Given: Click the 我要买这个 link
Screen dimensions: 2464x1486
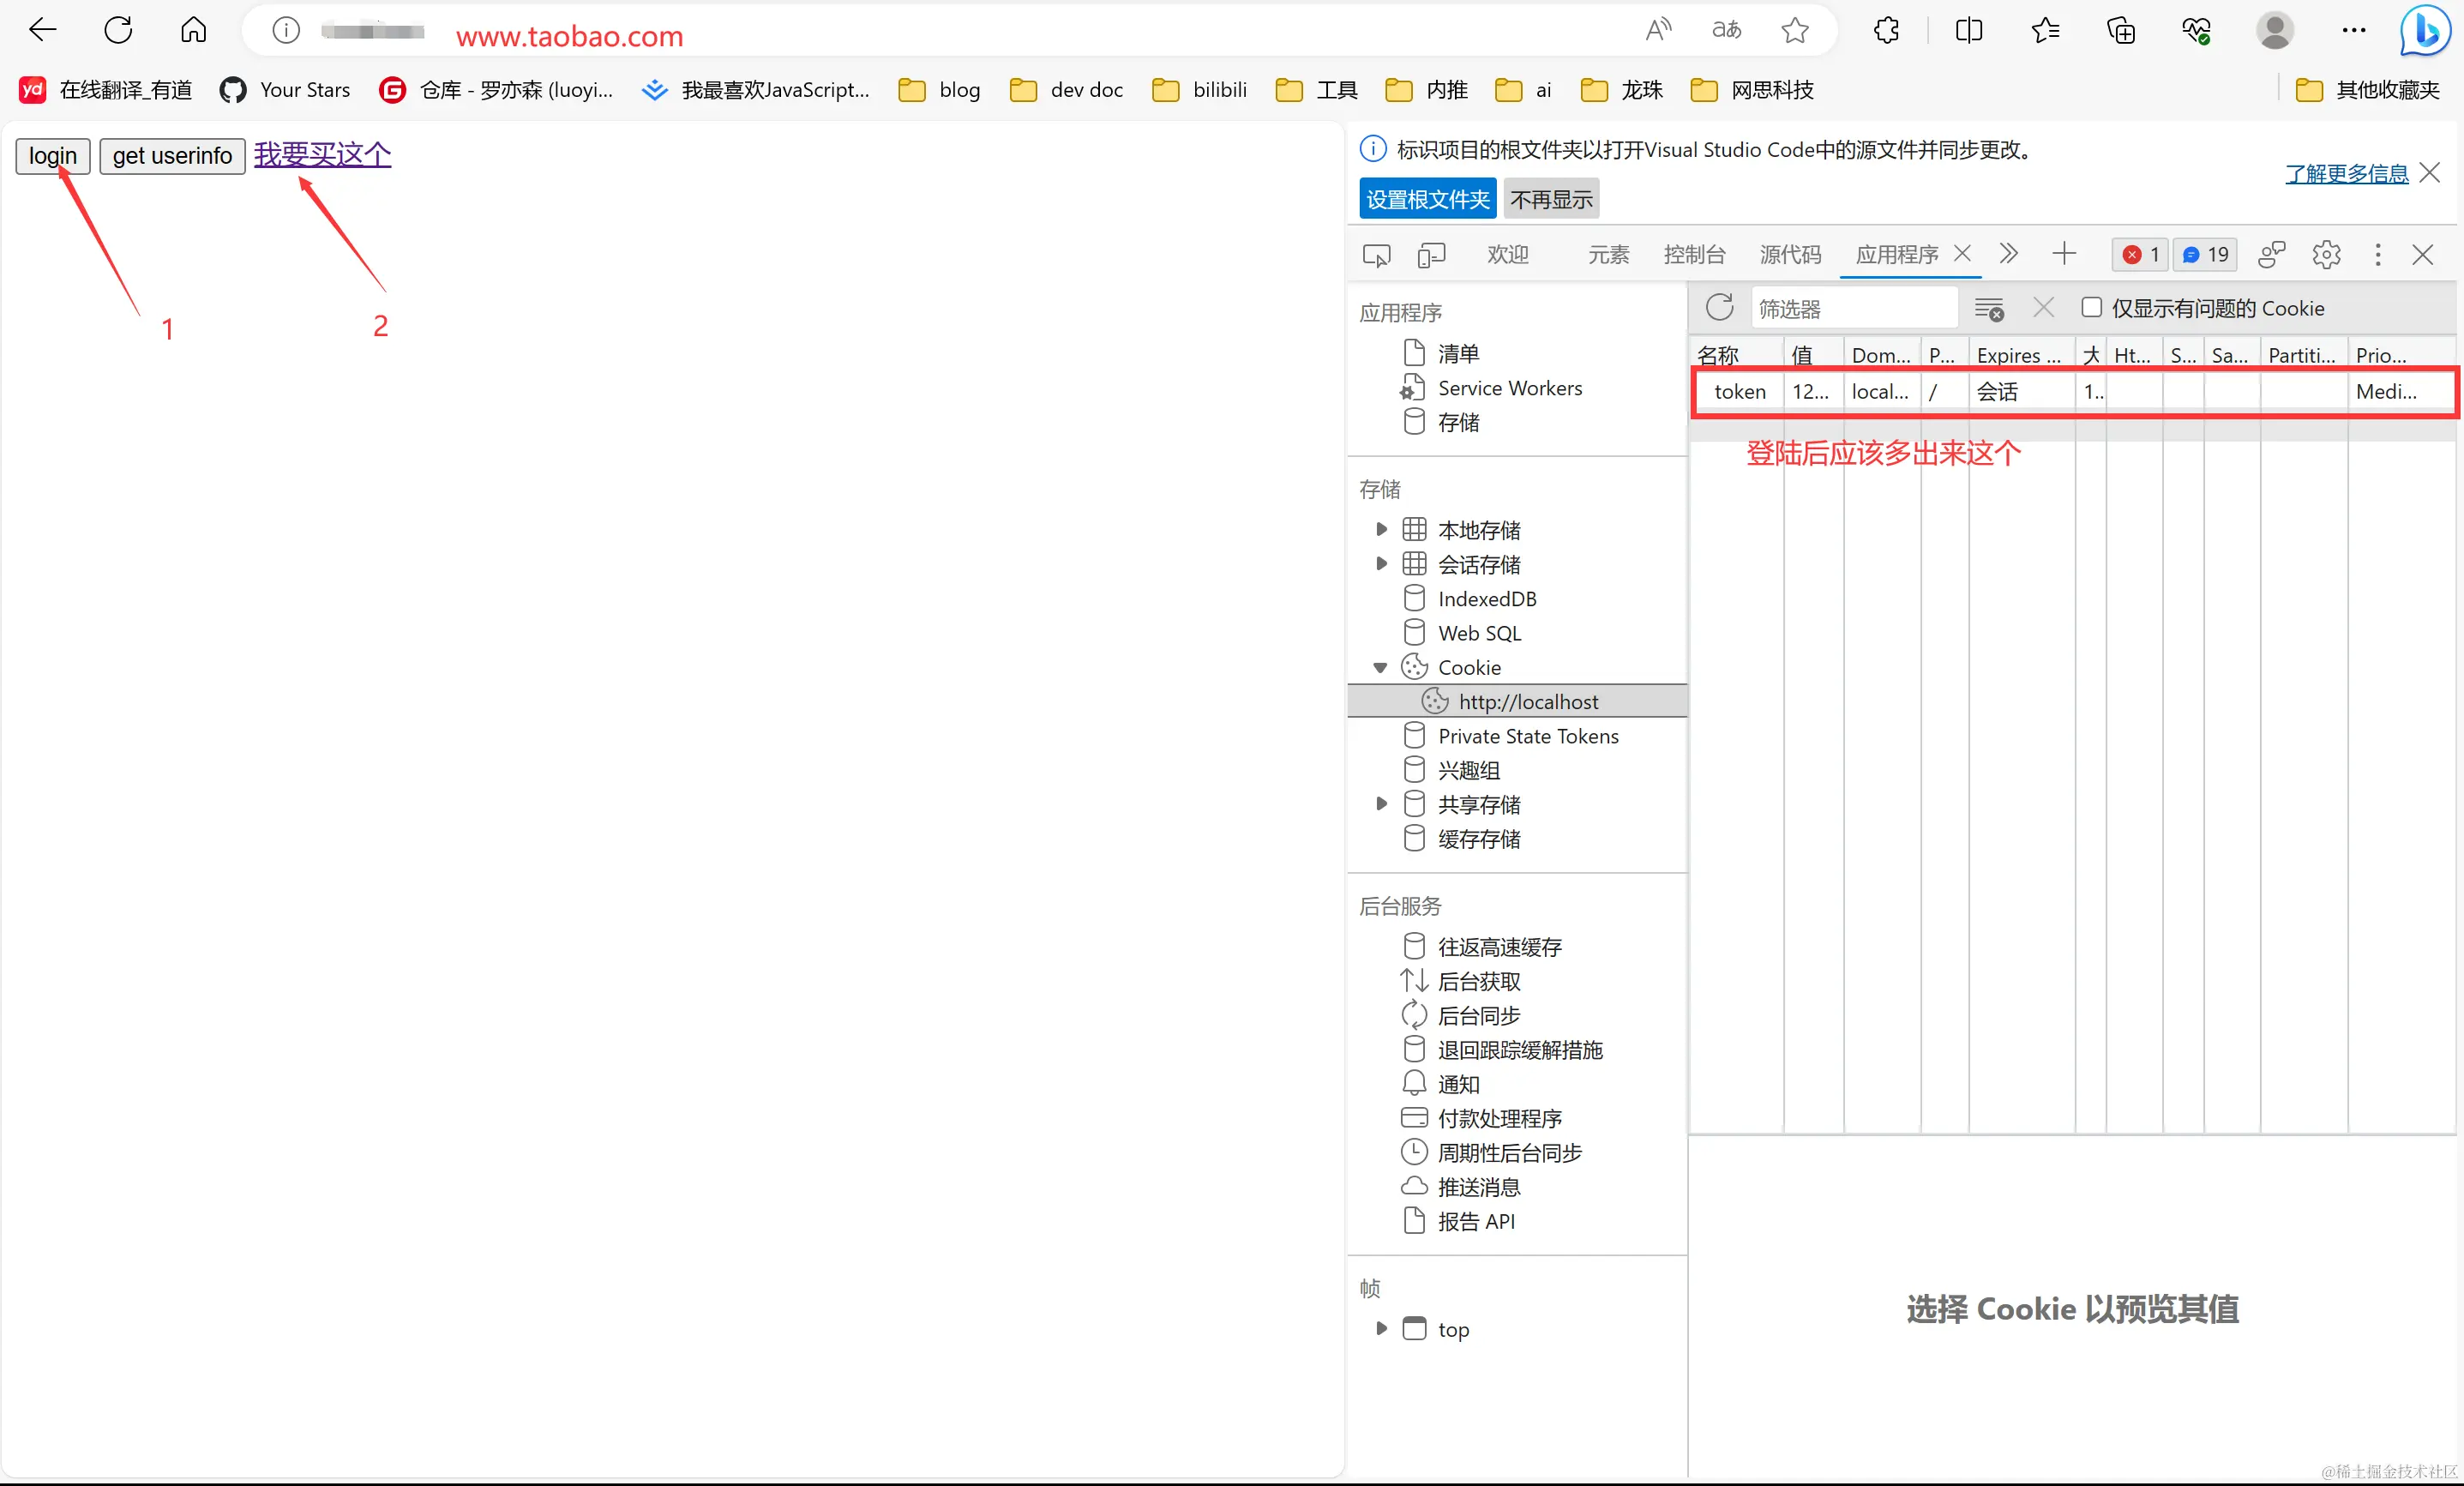Looking at the screenshot, I should coord(322,154).
